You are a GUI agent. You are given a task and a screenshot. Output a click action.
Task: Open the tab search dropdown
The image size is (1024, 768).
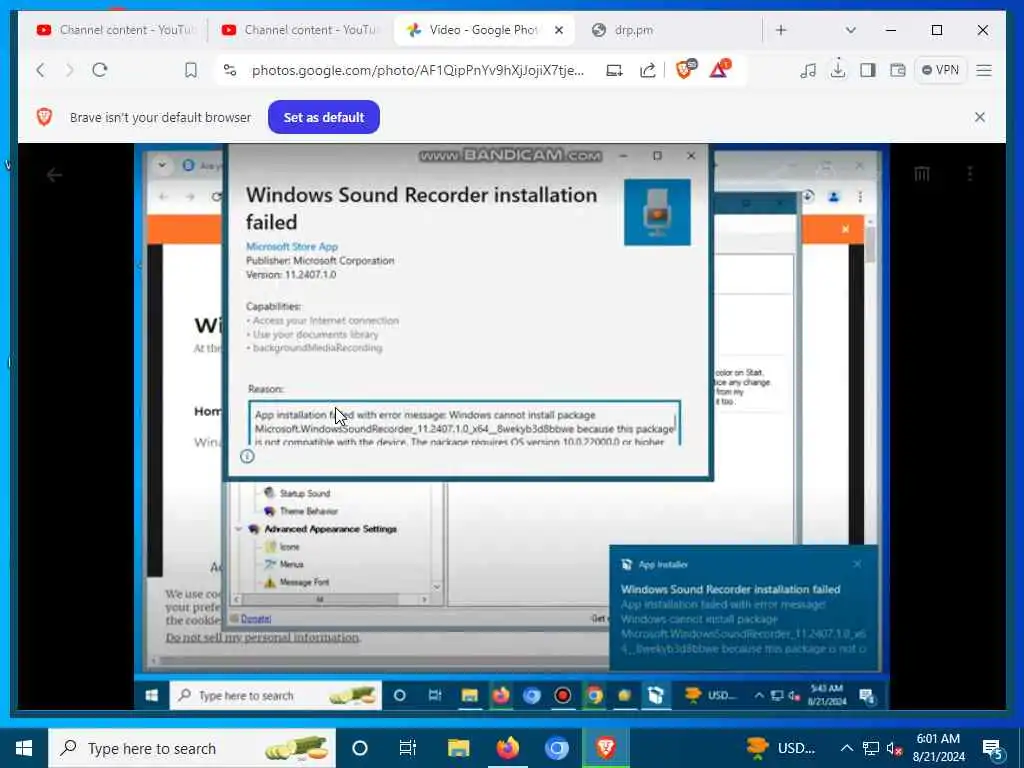[x=850, y=30]
